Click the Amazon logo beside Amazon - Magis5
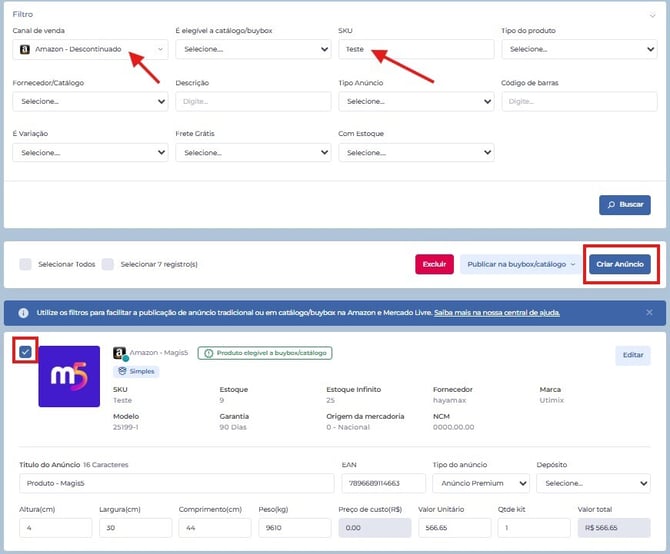Screen dimensions: 670x554 coord(119,353)
